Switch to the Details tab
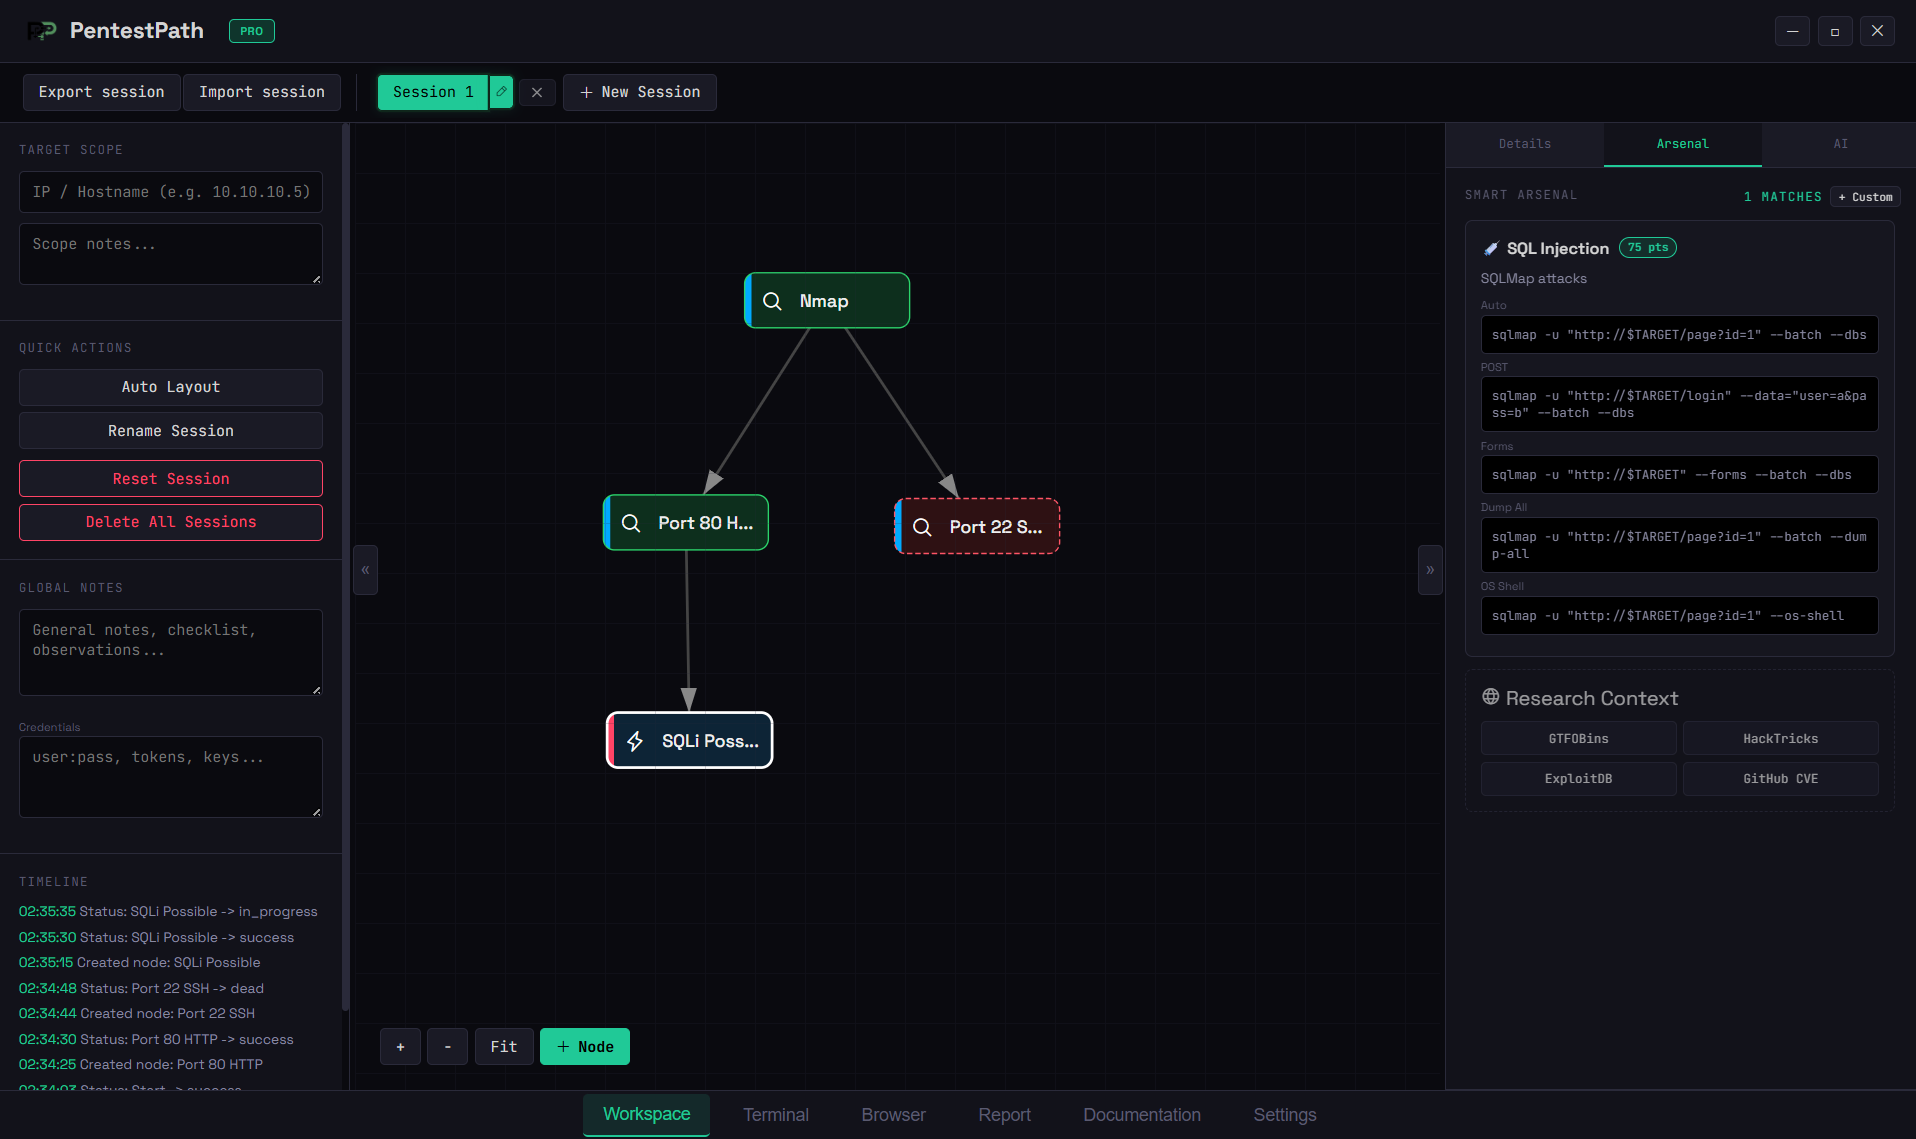 pyautogui.click(x=1524, y=144)
